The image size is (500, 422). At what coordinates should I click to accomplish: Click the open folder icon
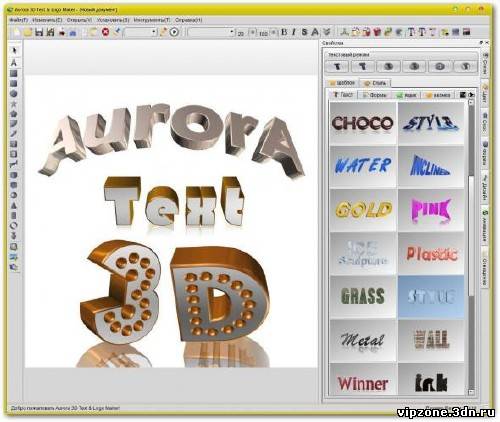pyautogui.click(x=28, y=32)
